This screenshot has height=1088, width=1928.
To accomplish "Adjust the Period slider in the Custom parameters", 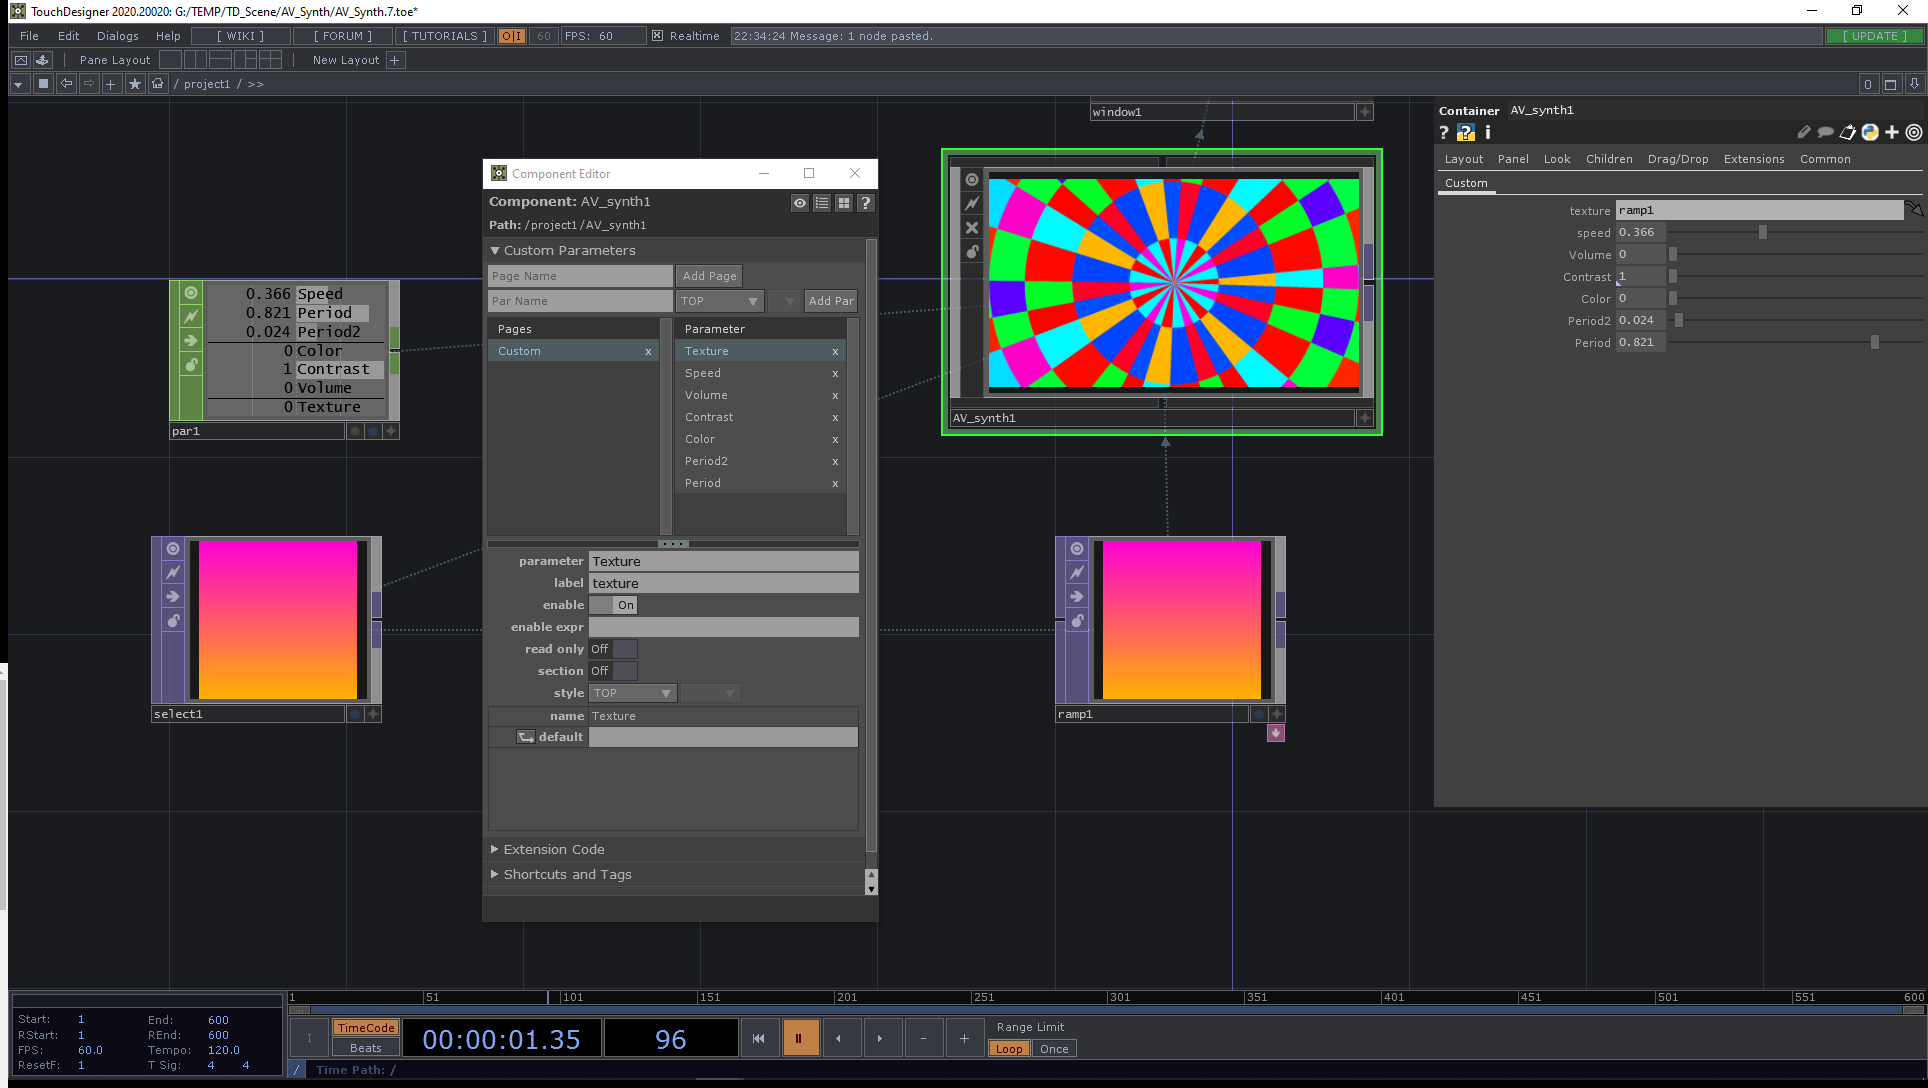I will (x=1874, y=342).
